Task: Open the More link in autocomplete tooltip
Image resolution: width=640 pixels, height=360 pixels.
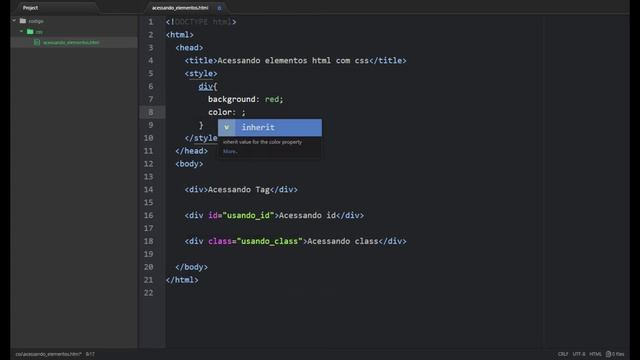Action: click(x=230, y=151)
